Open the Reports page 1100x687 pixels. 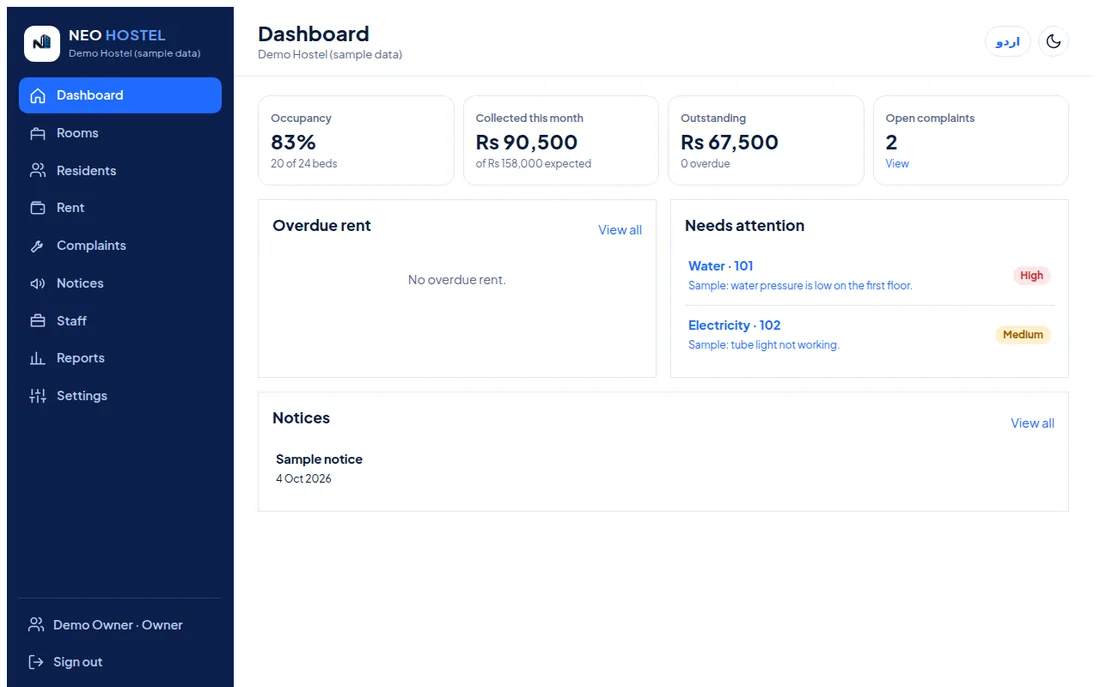[120, 358]
